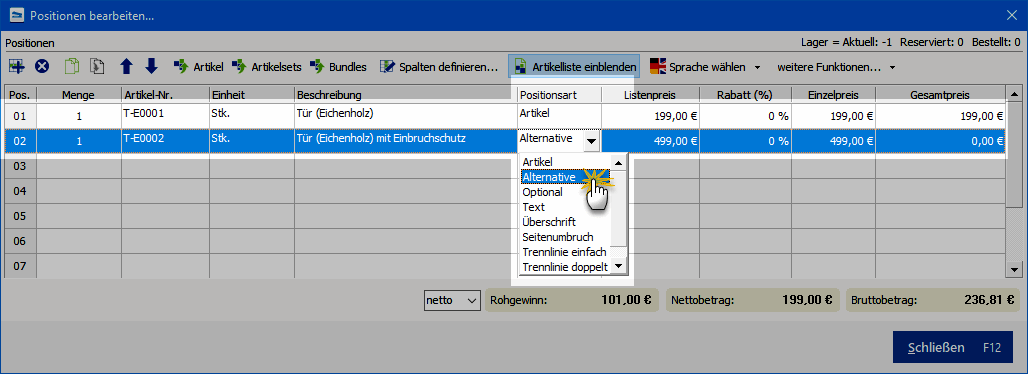Click the Artikel-Nr. column header
1028x374 pixels.
click(x=166, y=96)
